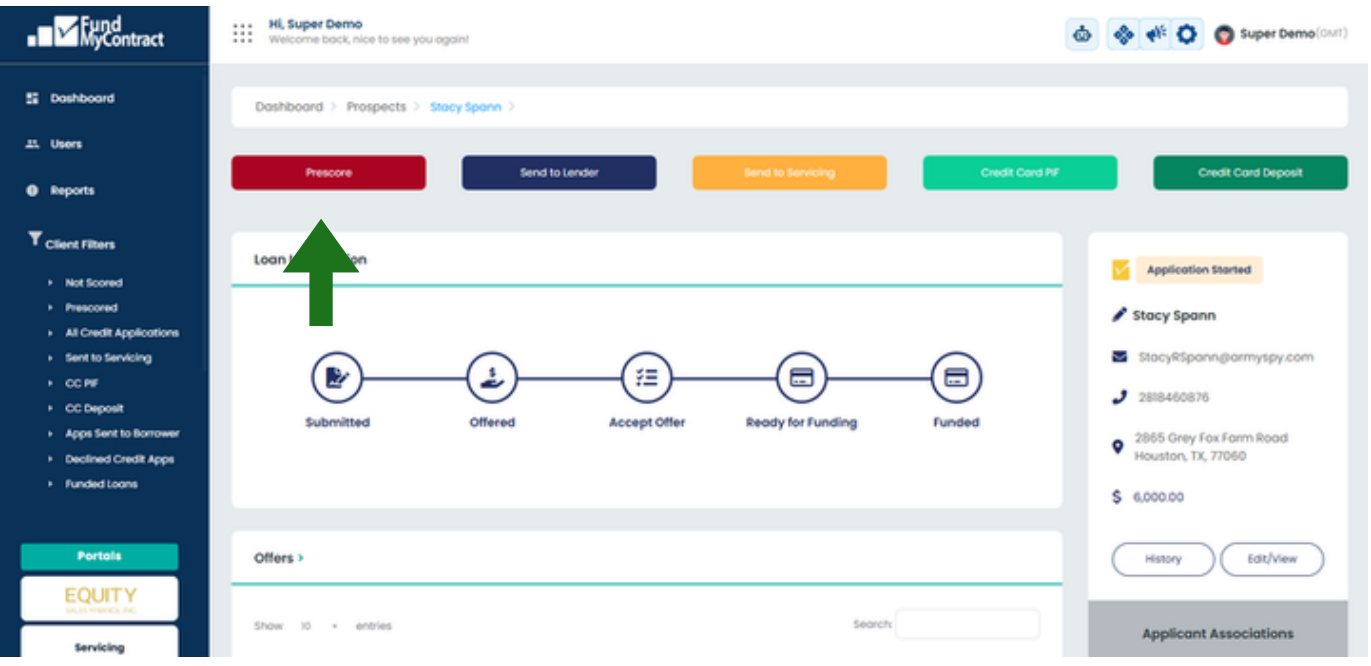1371x666 pixels.
Task: Click the robot assistant icon in header
Action: coord(1082,34)
